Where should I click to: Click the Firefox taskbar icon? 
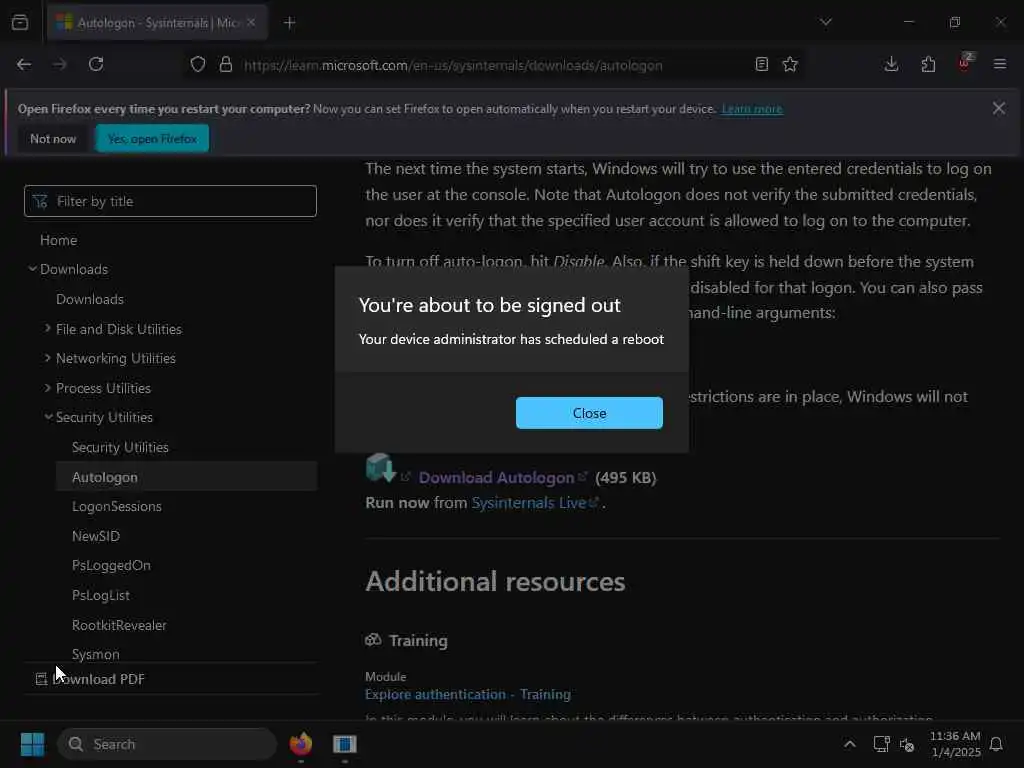coord(301,744)
